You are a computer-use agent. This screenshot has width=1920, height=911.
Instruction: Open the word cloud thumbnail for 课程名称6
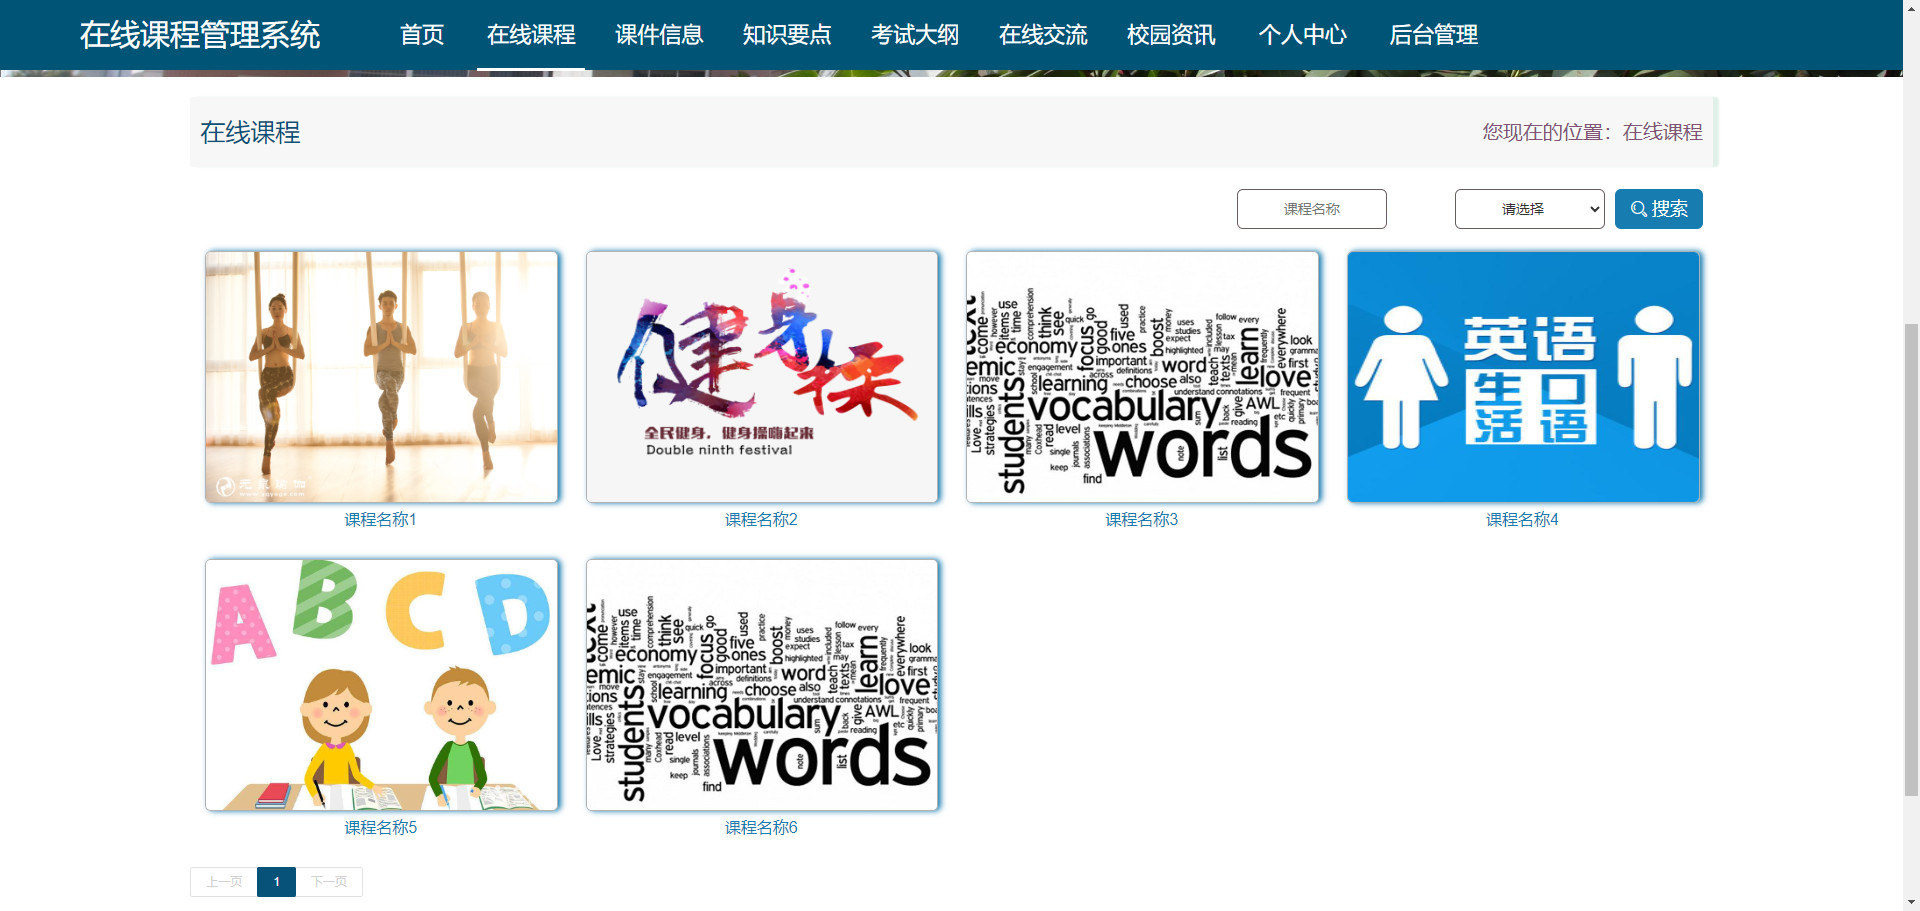pyautogui.click(x=762, y=685)
